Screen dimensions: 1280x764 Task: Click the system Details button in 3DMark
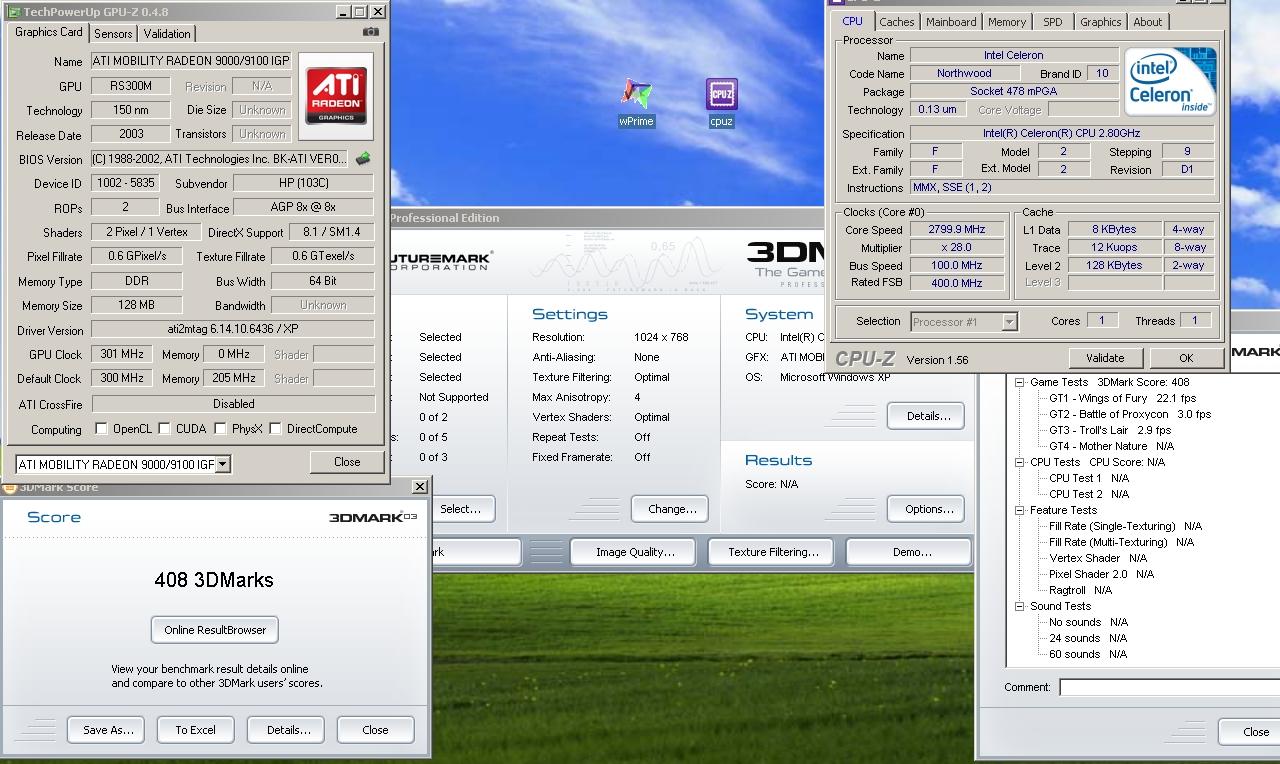point(926,416)
